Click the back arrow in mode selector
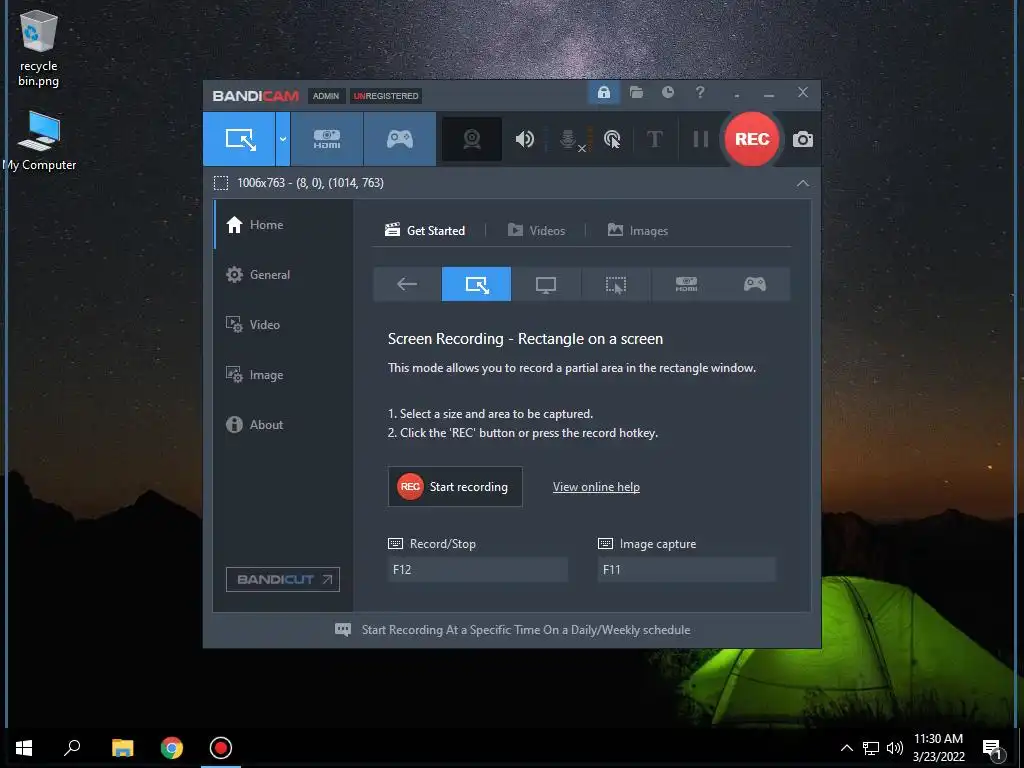The width and height of the screenshot is (1024, 768). click(407, 284)
